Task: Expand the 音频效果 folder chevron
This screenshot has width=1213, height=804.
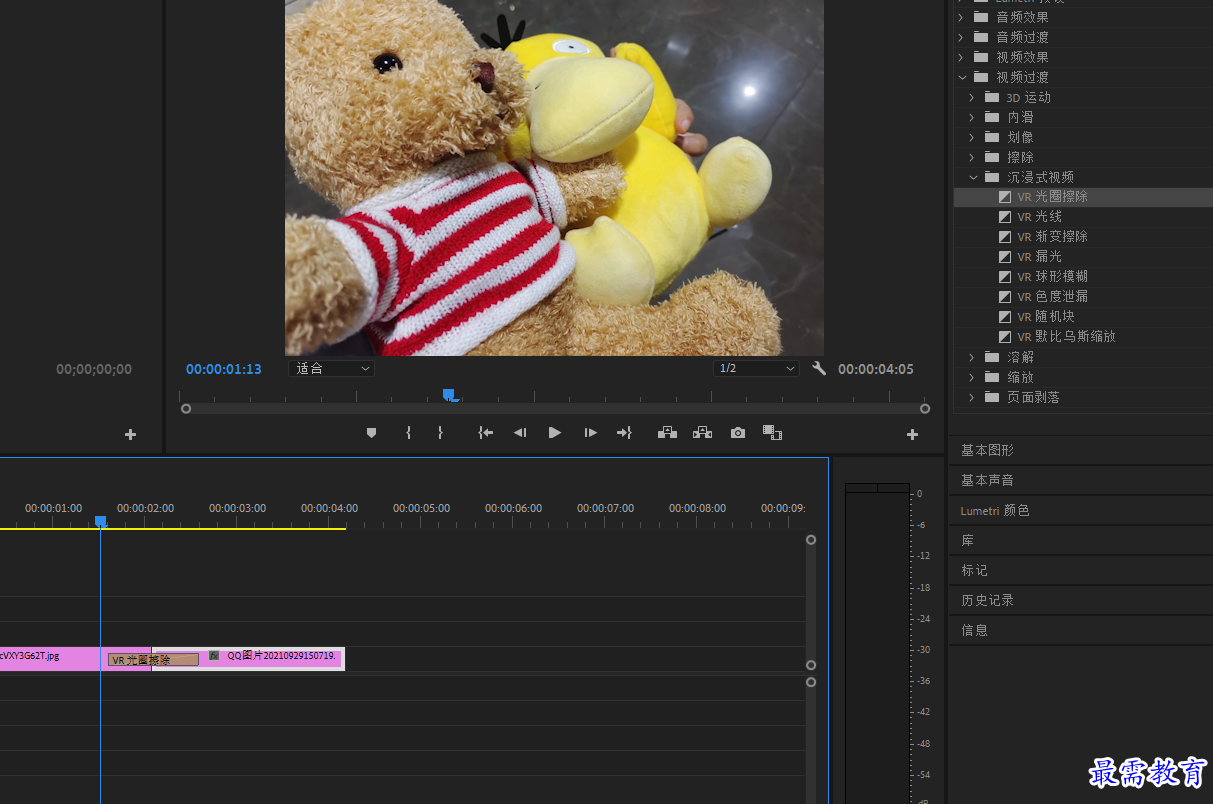Action: coord(961,17)
